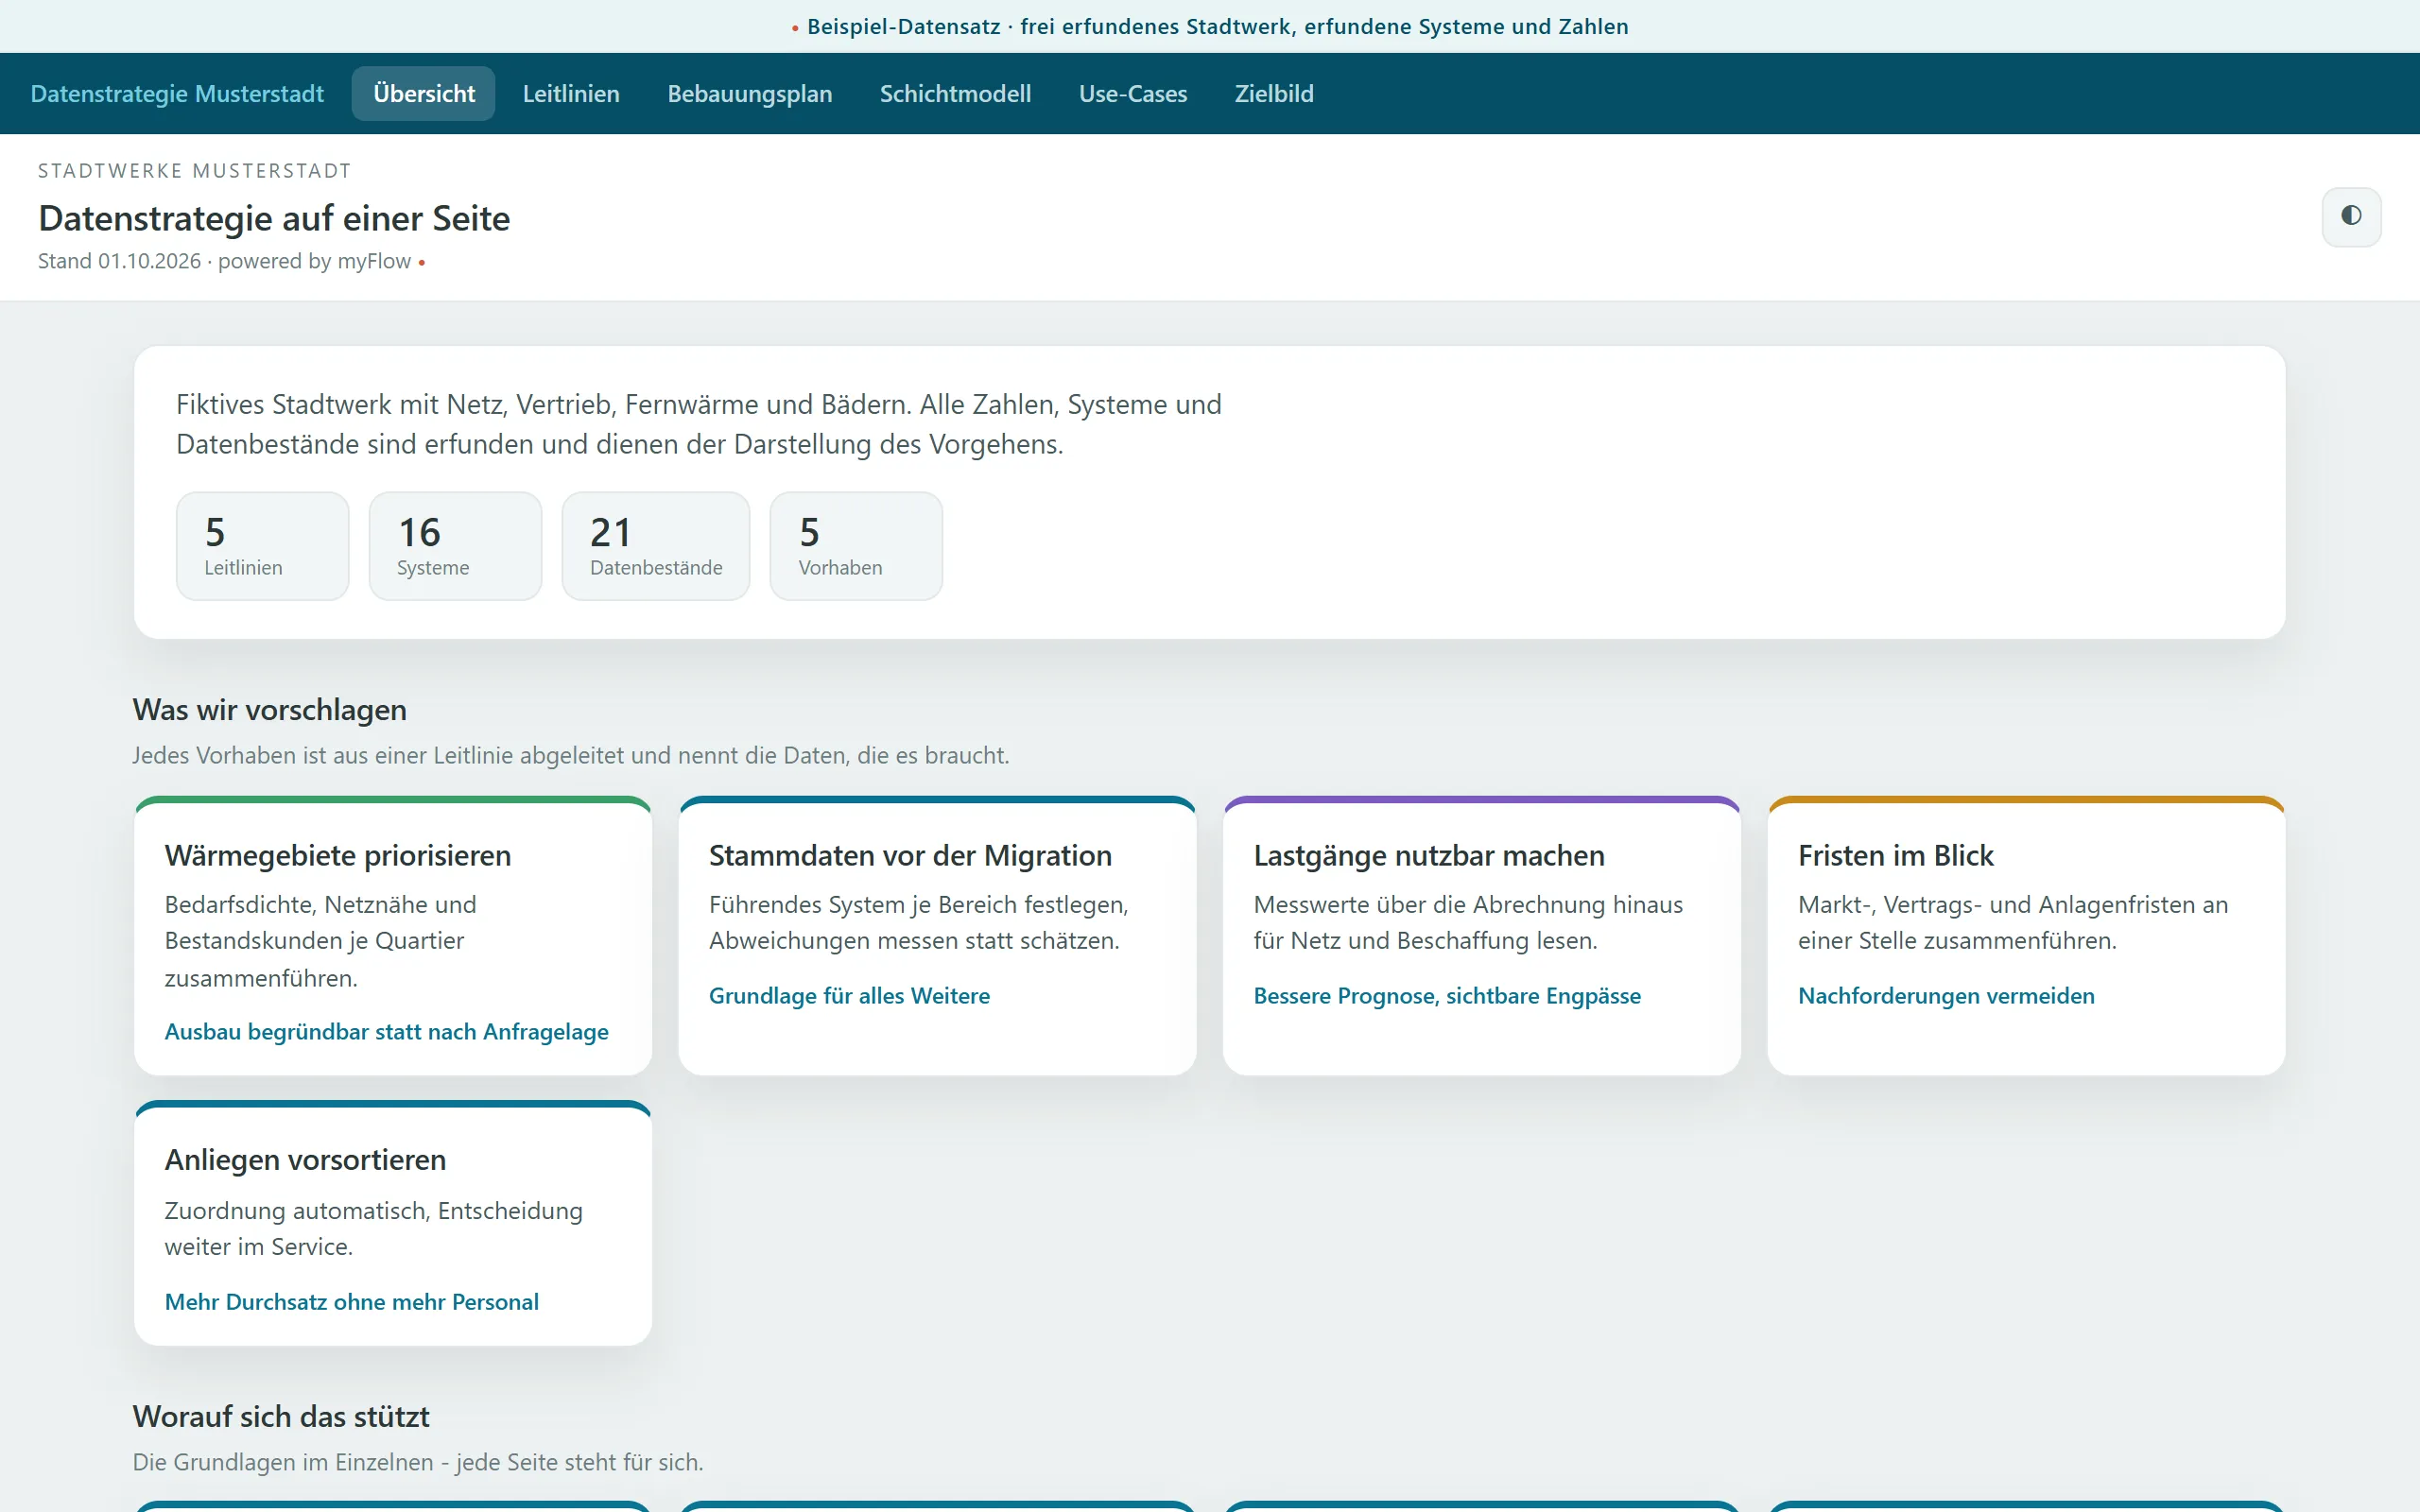Click the 'Fiktives Stadtwerk mit Netz' intro paragraph
The height and width of the screenshot is (1512, 2420).
pos(699,424)
